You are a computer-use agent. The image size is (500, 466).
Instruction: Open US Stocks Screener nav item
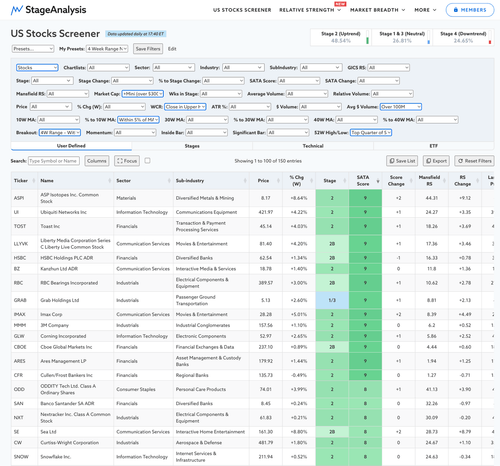[x=242, y=10]
